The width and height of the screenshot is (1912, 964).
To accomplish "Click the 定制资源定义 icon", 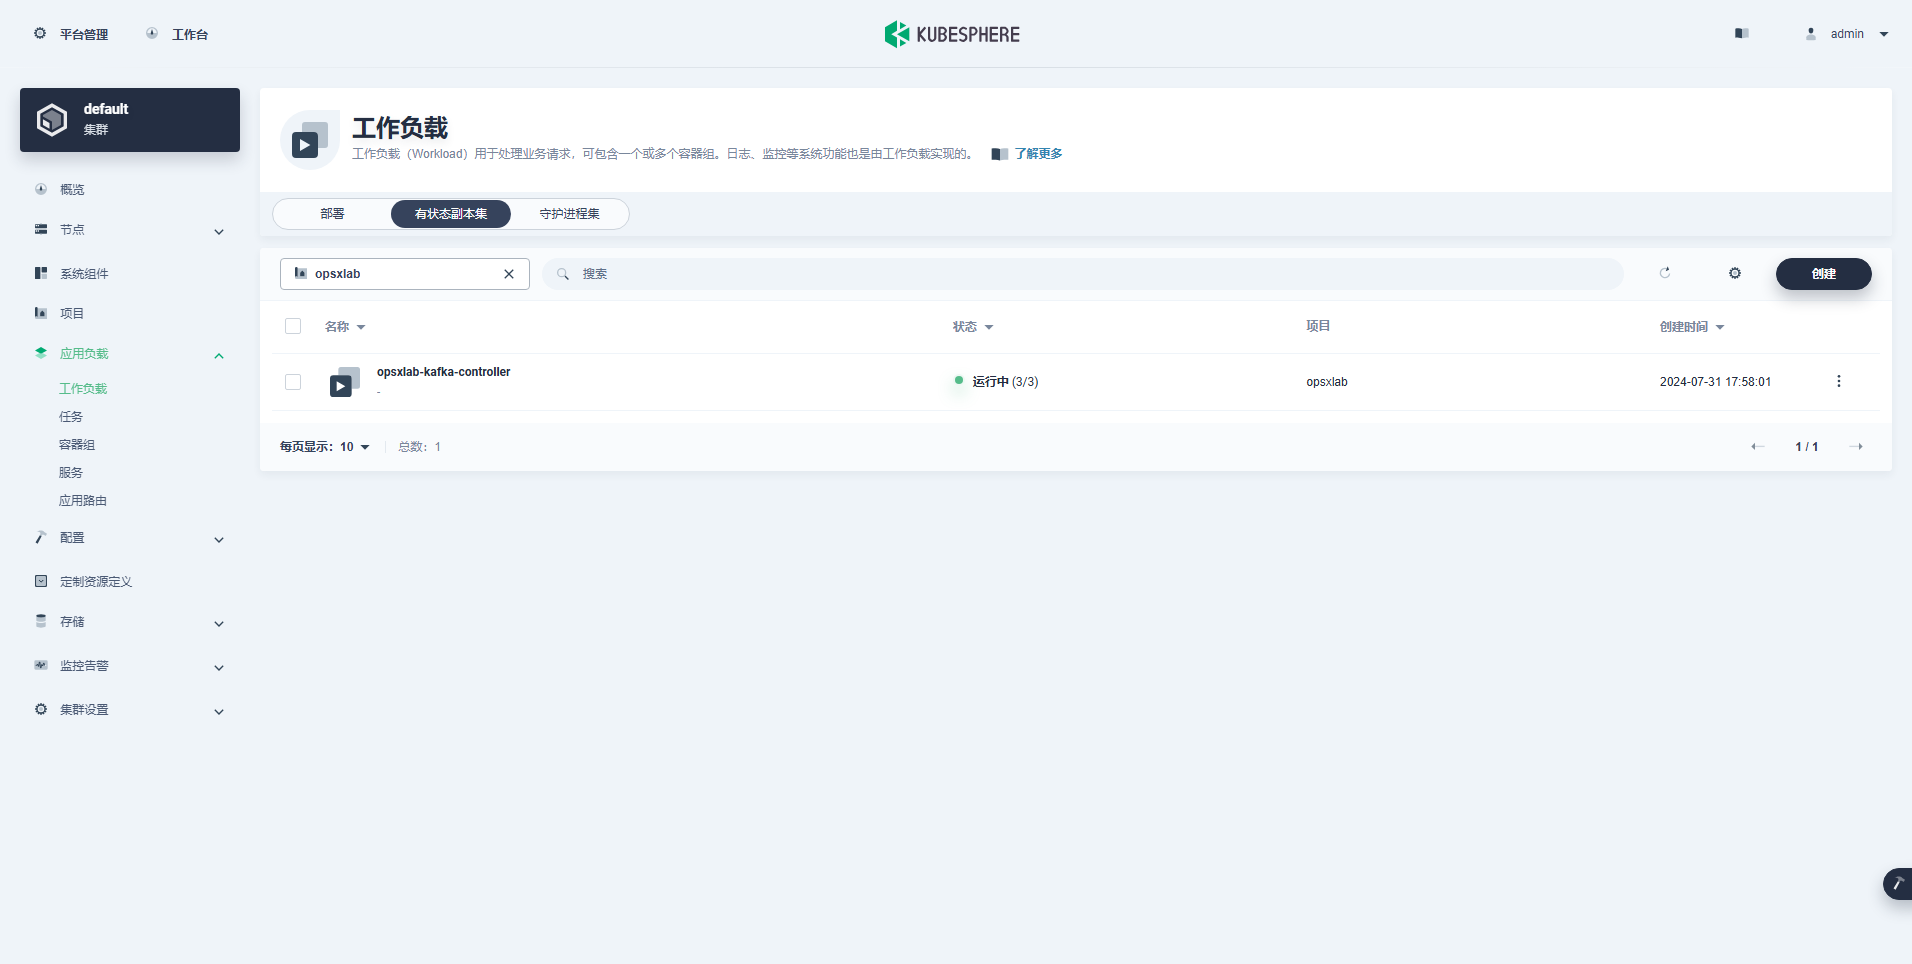I will (41, 581).
